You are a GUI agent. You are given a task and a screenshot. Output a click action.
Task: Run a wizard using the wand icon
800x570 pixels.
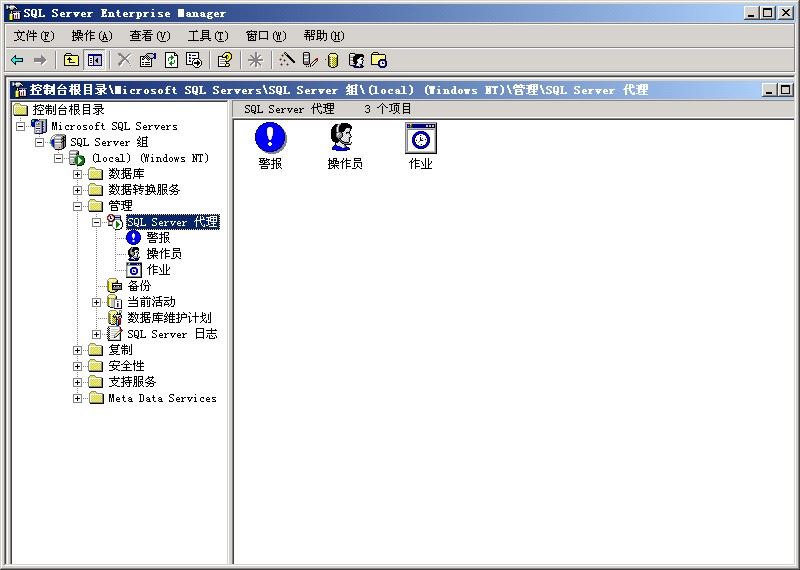point(286,60)
